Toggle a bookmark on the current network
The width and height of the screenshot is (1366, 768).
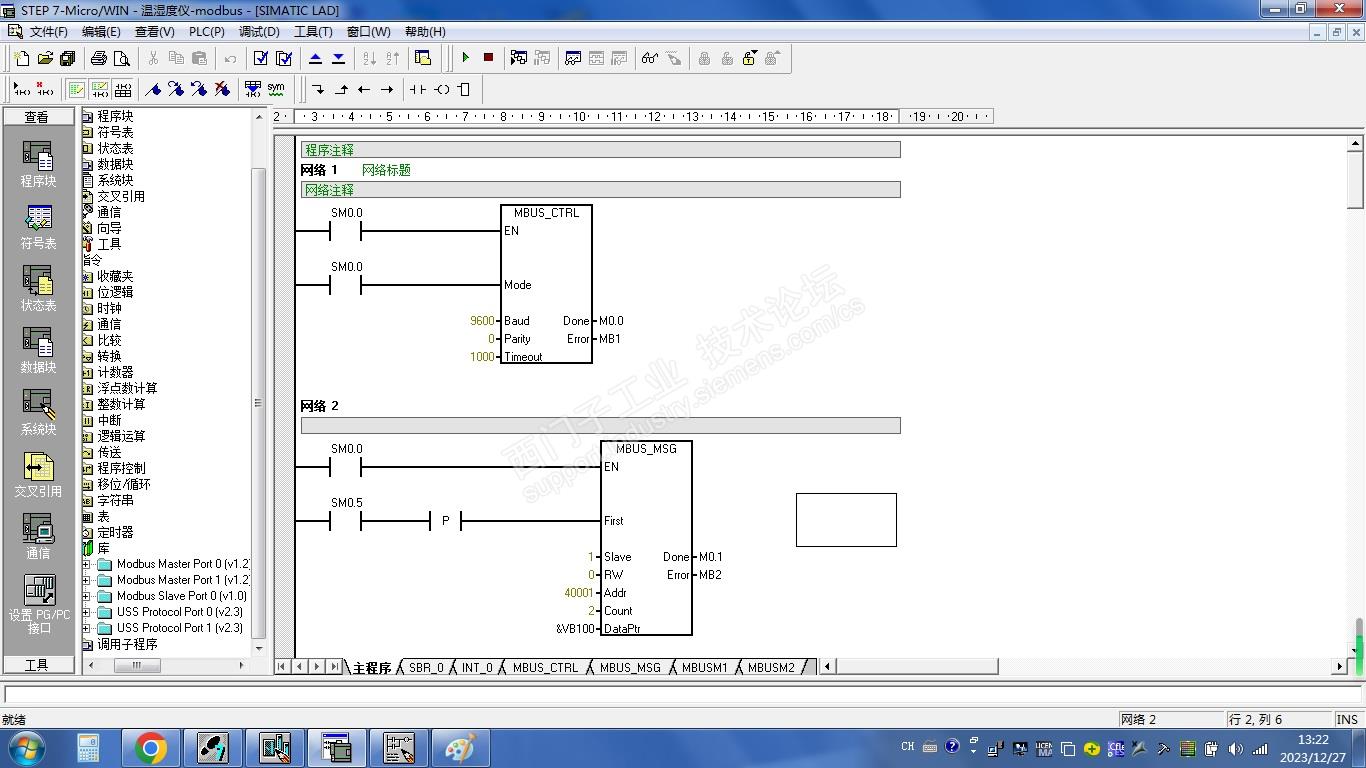[x=153, y=89]
